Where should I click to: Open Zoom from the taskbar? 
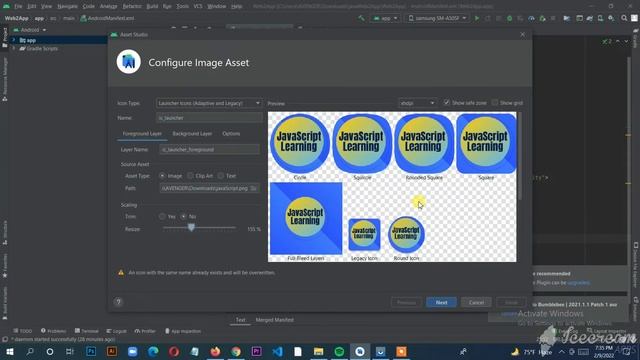pyautogui.click(x=133, y=351)
